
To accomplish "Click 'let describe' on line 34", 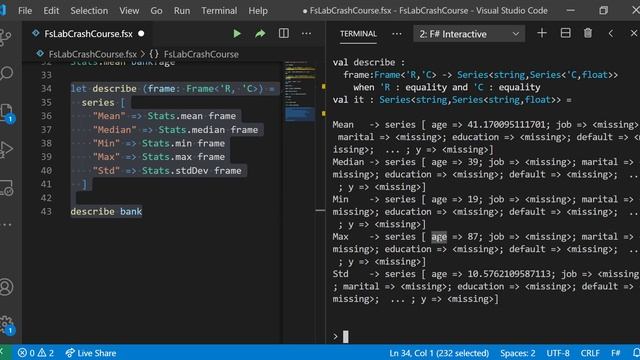I will (103, 89).
